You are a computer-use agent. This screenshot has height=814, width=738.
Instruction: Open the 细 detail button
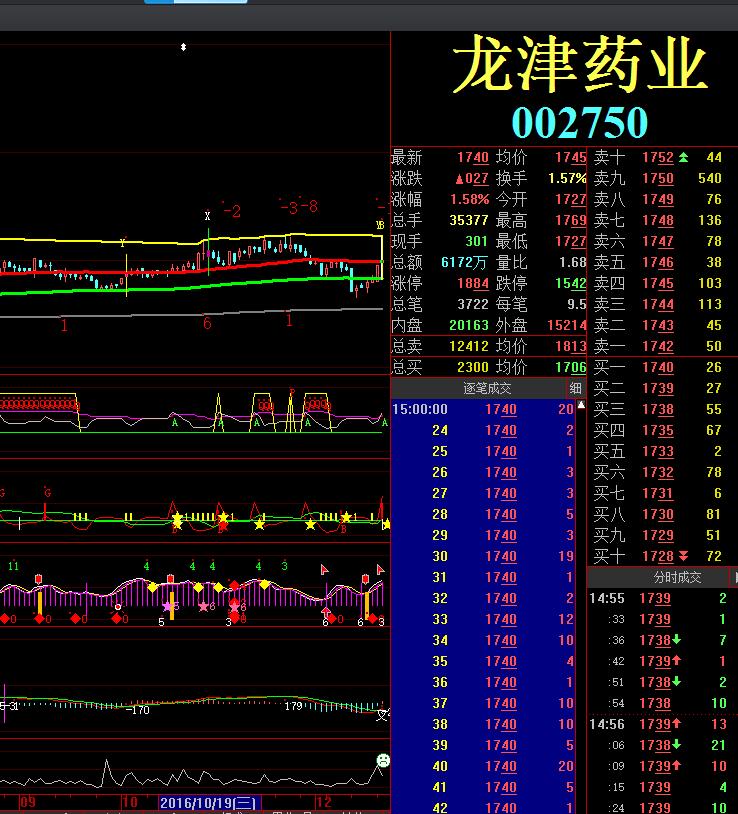[576, 388]
